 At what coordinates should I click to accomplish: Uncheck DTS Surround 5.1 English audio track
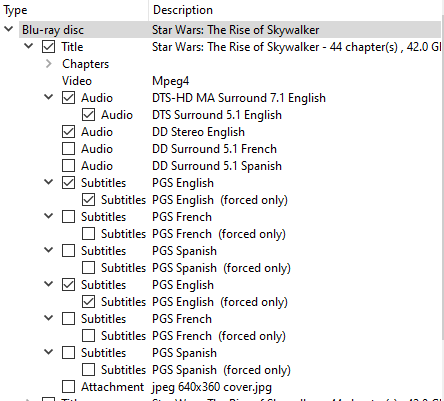88,115
